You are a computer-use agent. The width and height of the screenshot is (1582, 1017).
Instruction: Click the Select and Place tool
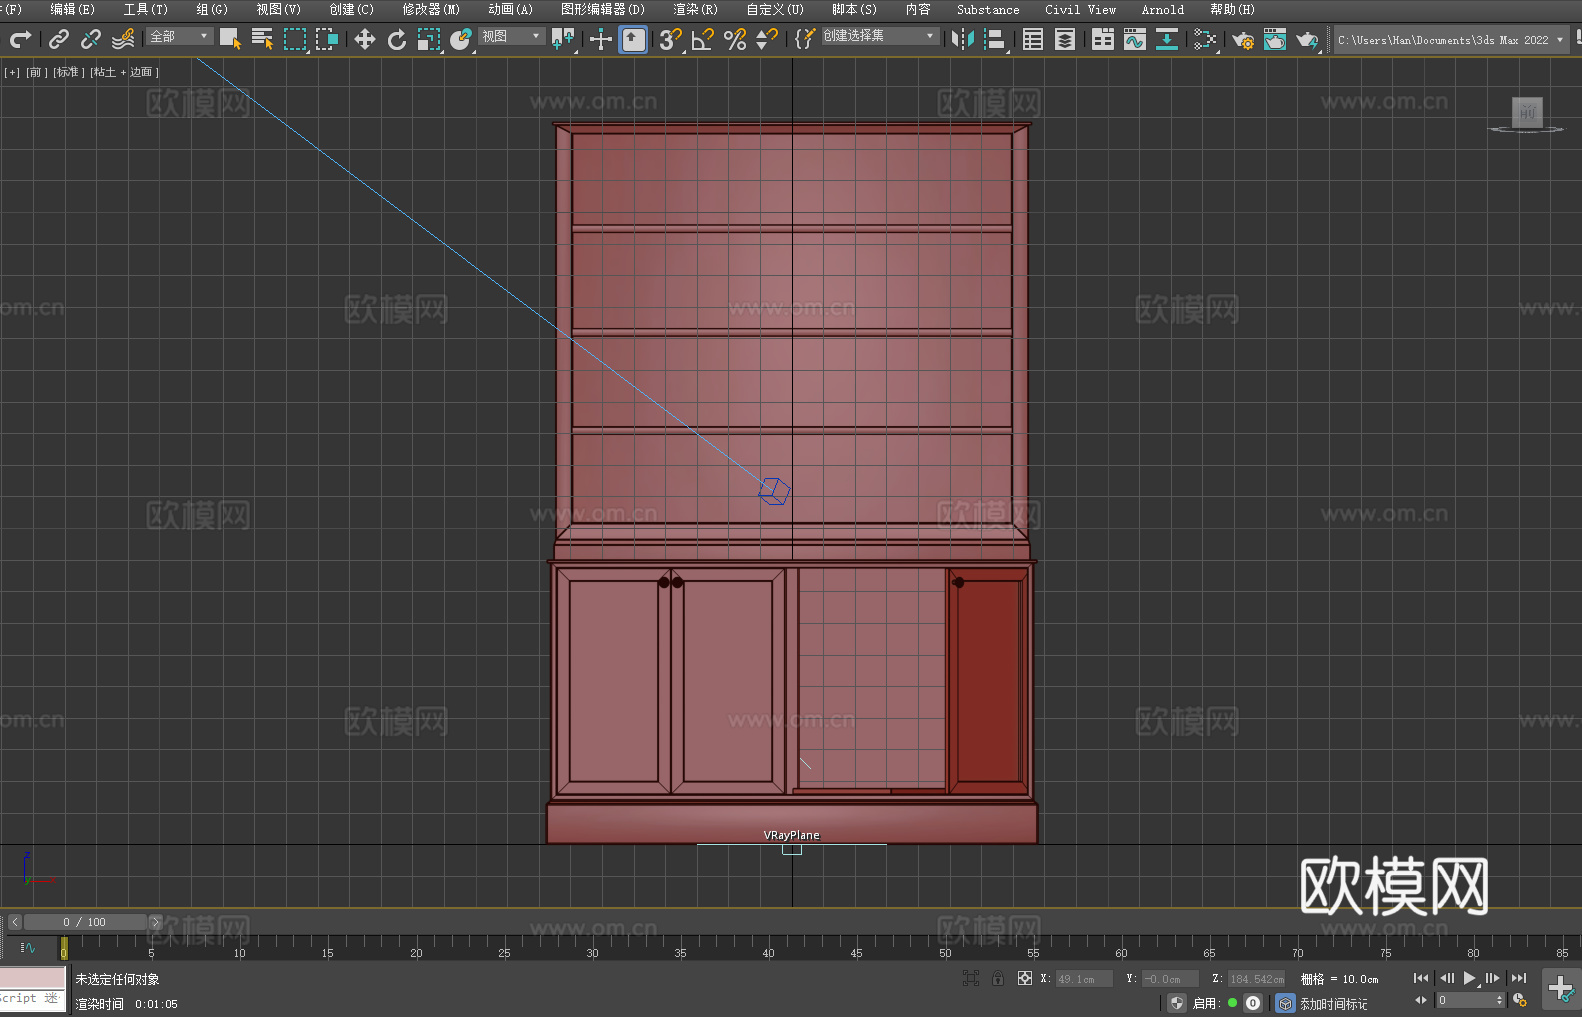461,39
